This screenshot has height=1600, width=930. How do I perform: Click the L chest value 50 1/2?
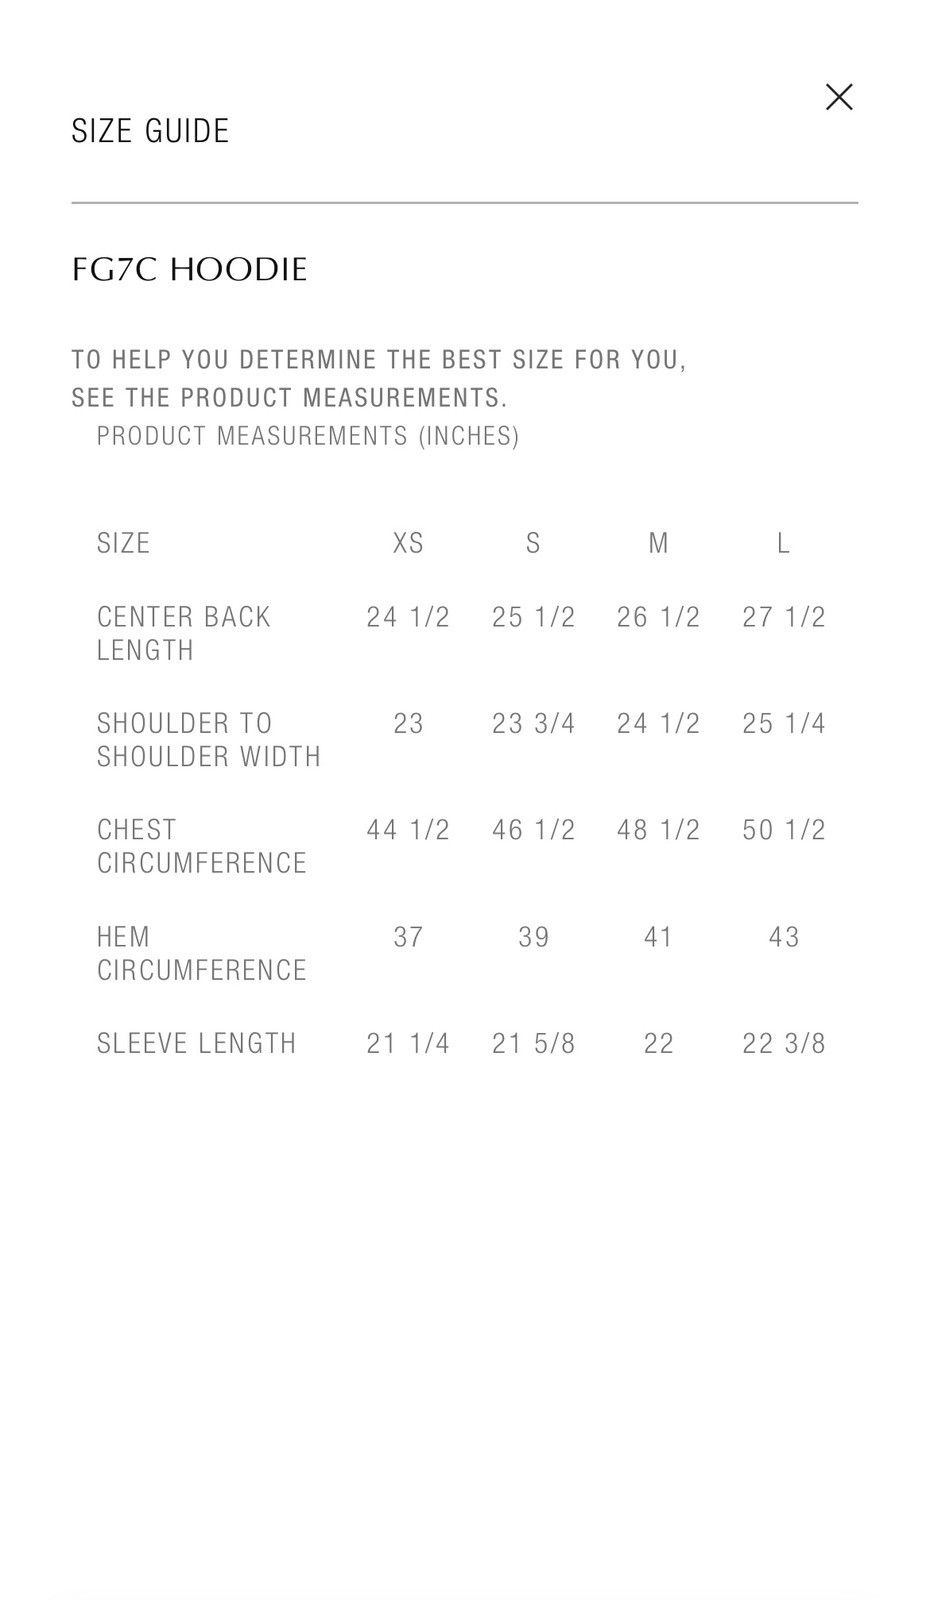(784, 830)
